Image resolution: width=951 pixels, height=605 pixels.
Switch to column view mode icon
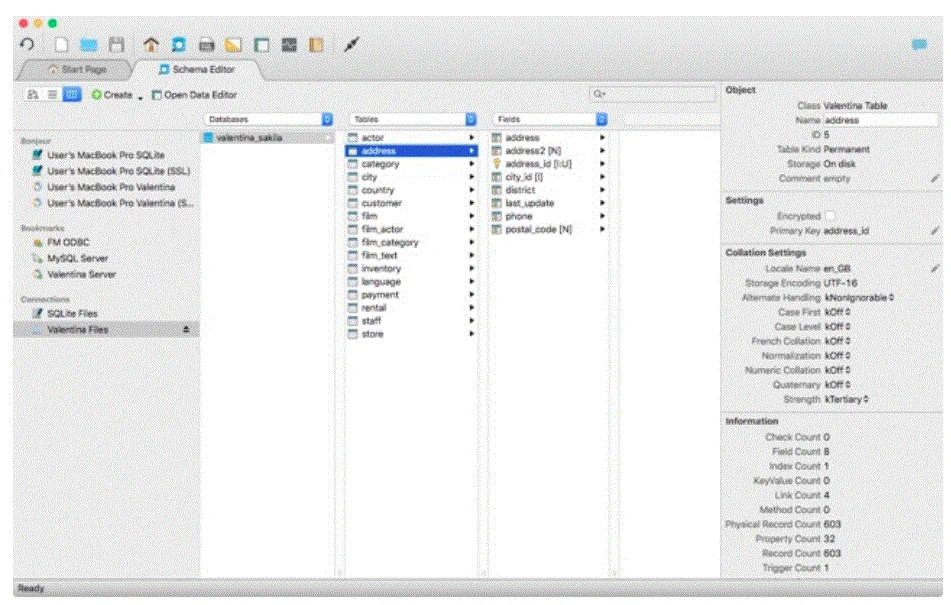tap(72, 95)
